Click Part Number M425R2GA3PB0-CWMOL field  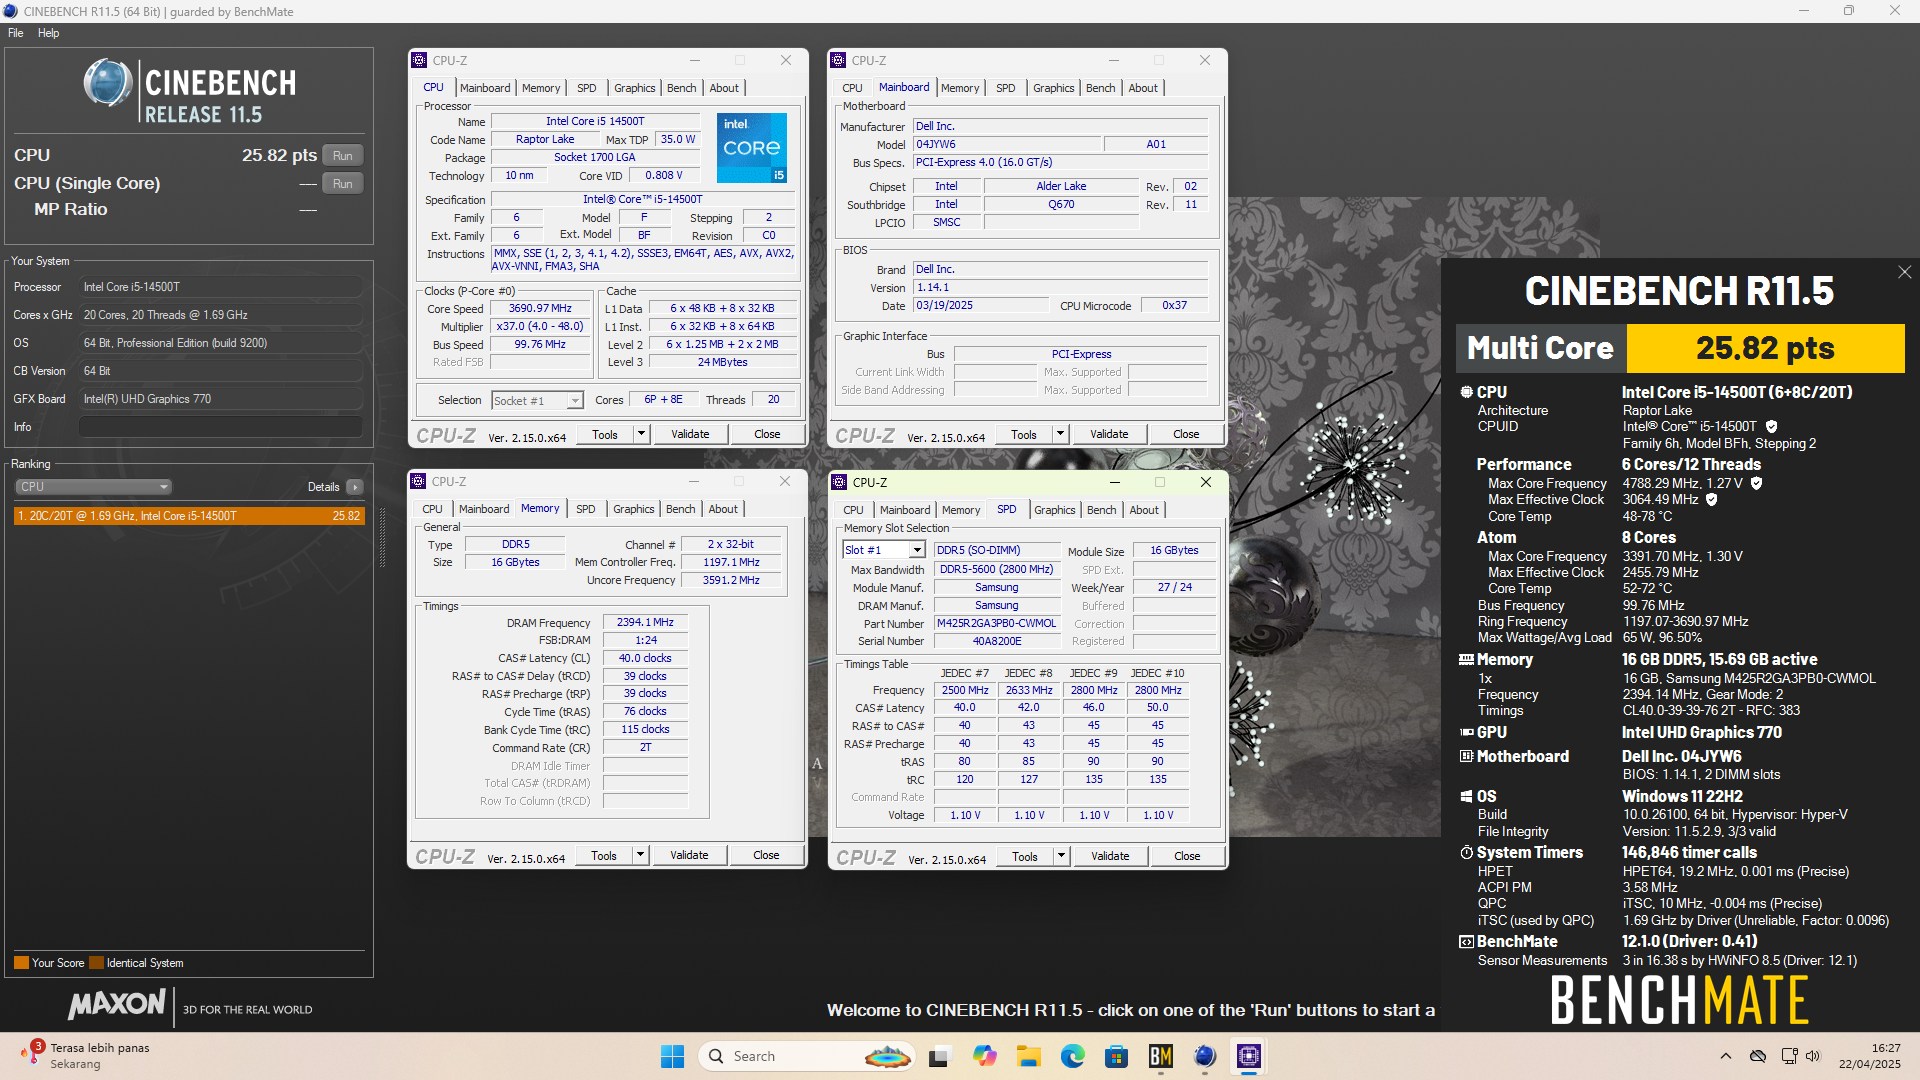click(996, 623)
